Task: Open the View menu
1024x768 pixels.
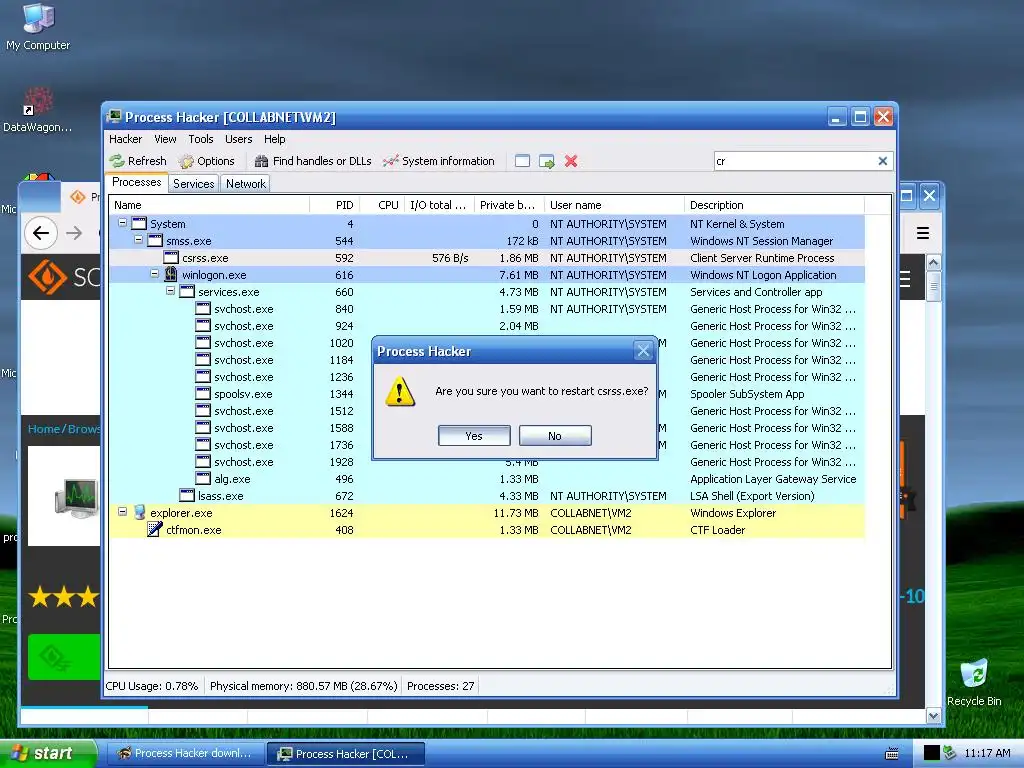Action: [165, 139]
